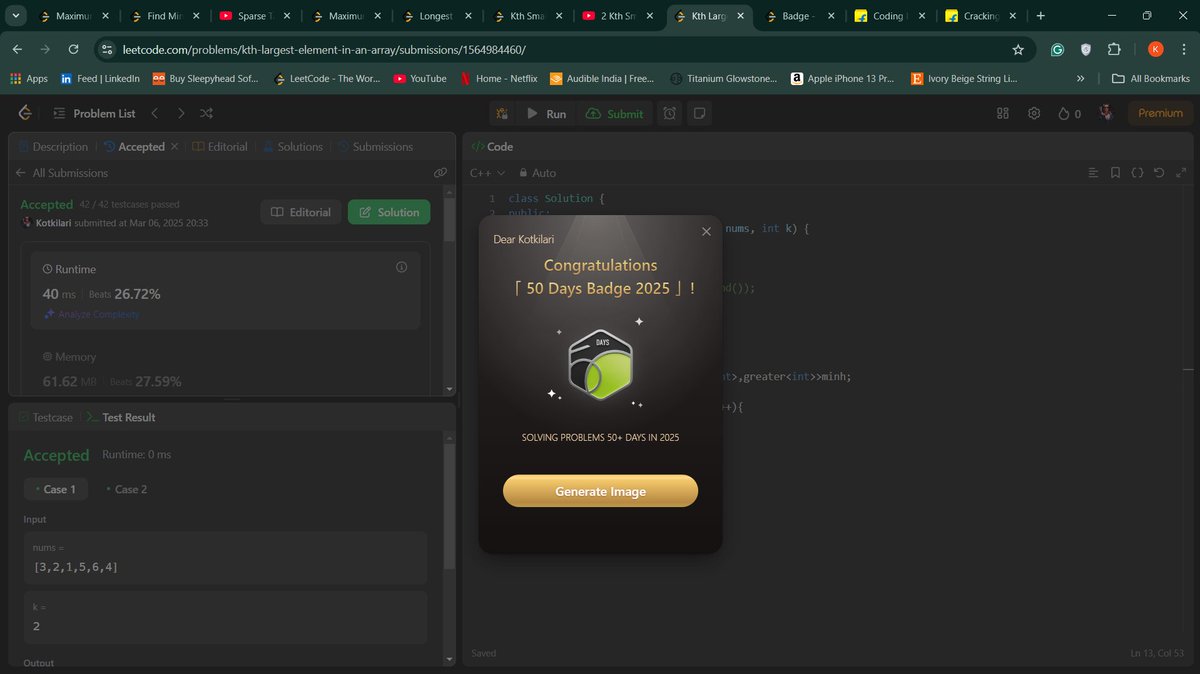This screenshot has height=674, width=1200.
Task: Go to the next problem arrow
Action: 181,113
